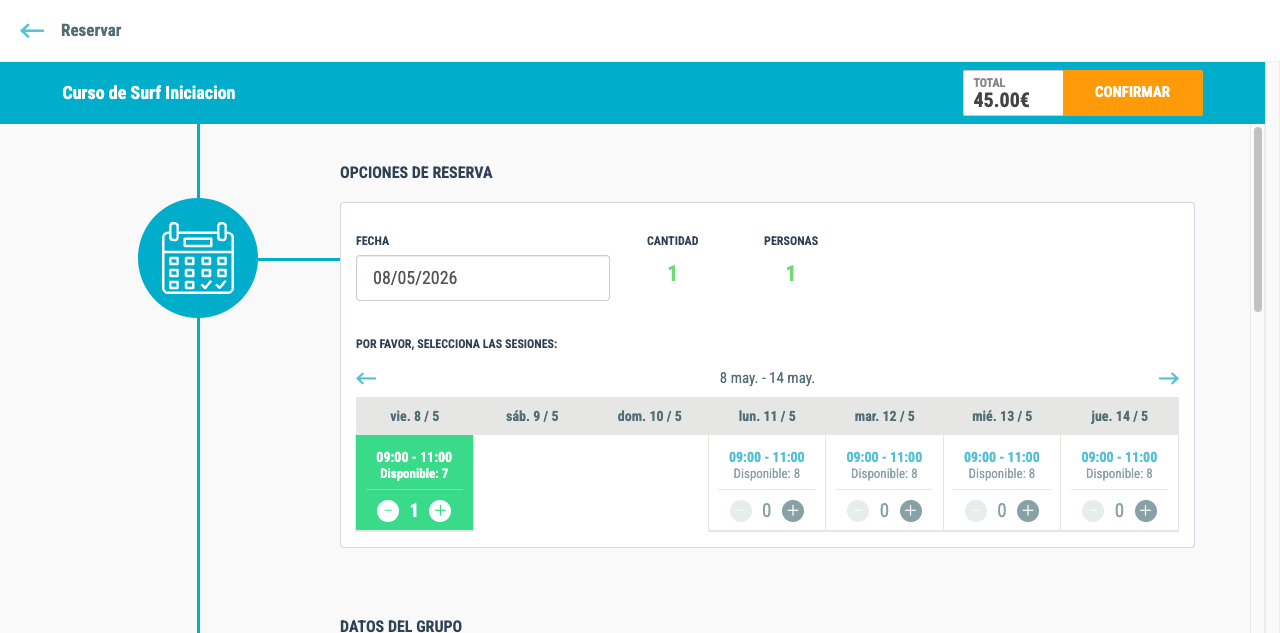The width and height of the screenshot is (1280, 633).
Task: Click the Curso de Surf Iniciacion heading
Action: 149,93
